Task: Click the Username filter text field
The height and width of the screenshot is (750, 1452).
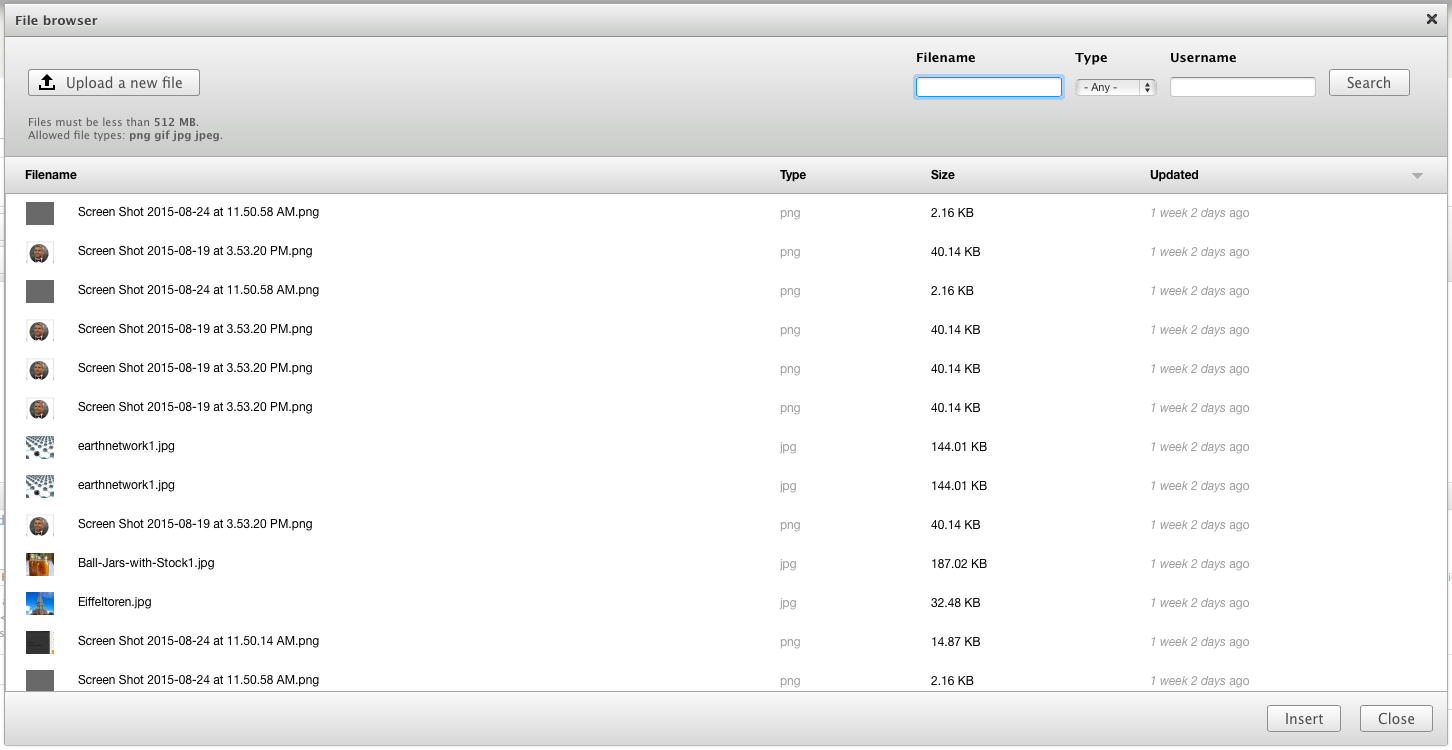Action: coord(1242,88)
